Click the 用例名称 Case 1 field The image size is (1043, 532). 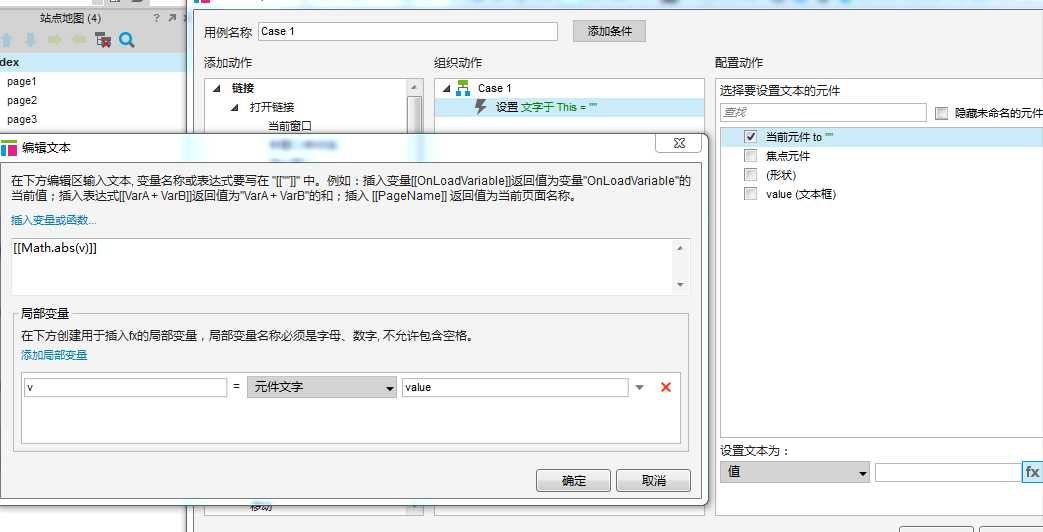click(408, 31)
